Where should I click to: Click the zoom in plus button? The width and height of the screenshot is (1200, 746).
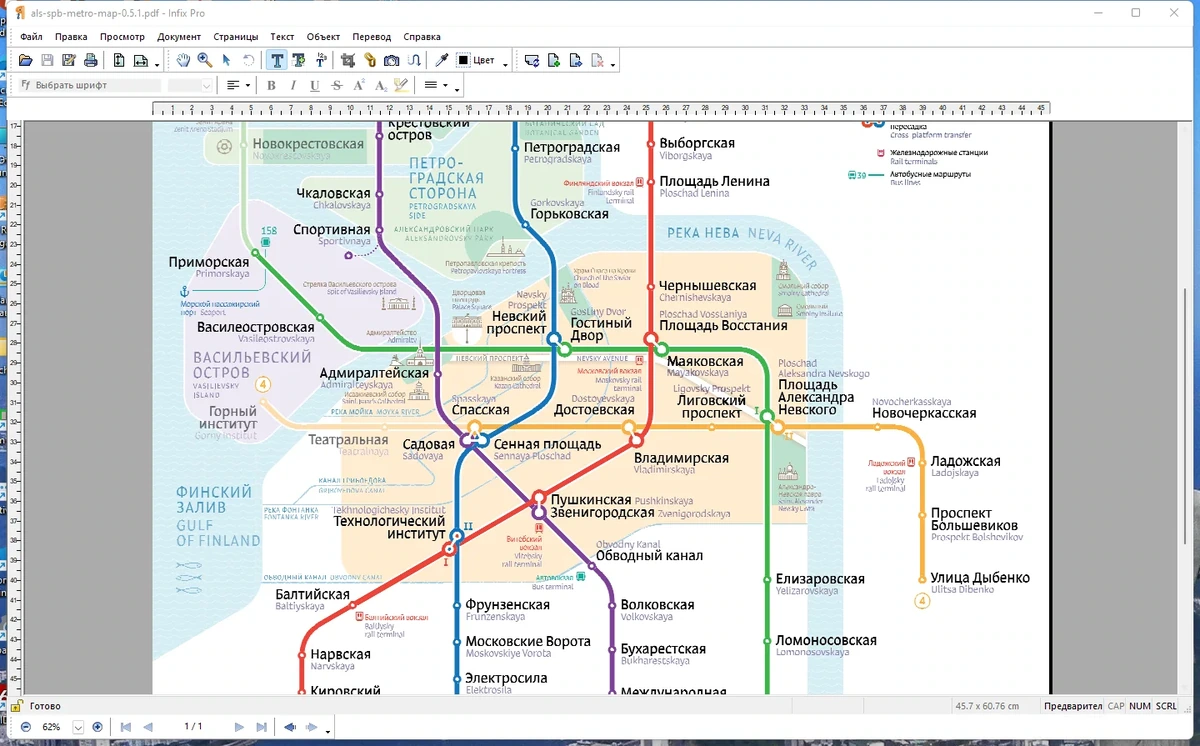(x=97, y=727)
